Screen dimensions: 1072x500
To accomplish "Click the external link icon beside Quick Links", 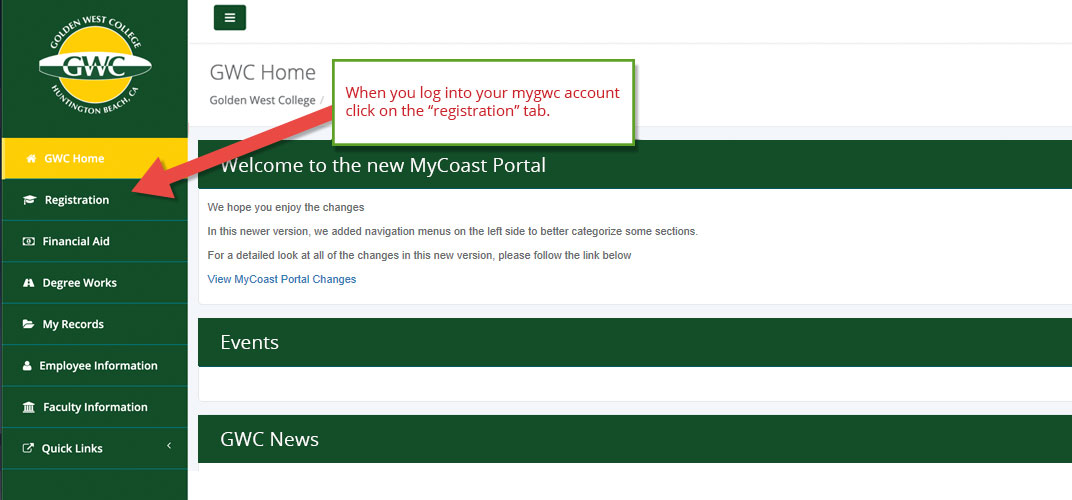I will point(28,449).
